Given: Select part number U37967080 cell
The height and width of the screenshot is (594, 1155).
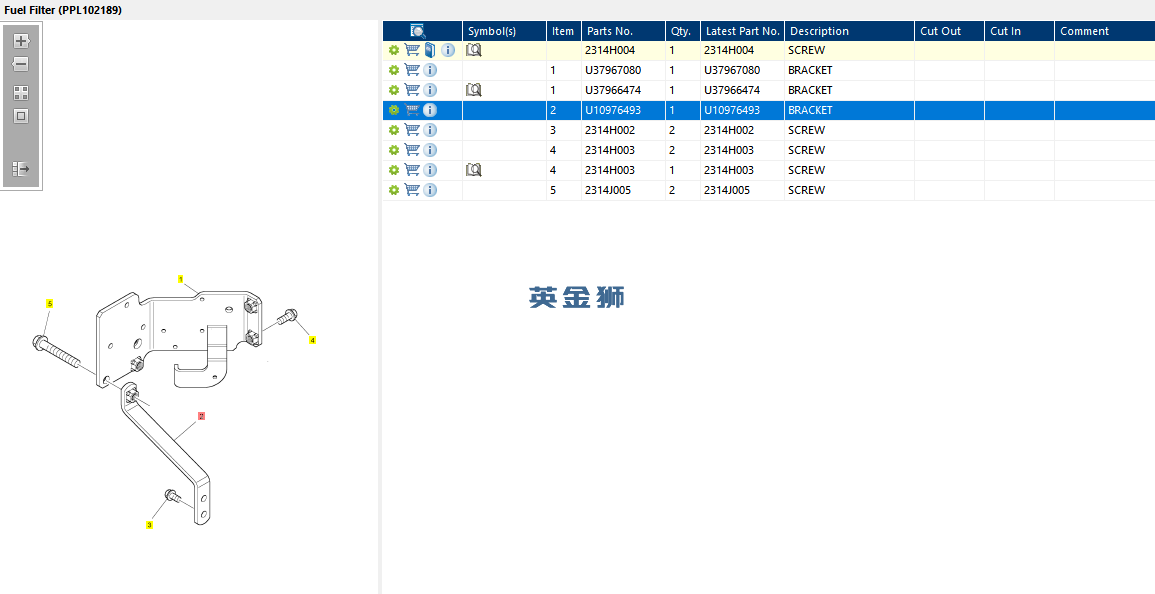Looking at the screenshot, I should click(613, 70).
